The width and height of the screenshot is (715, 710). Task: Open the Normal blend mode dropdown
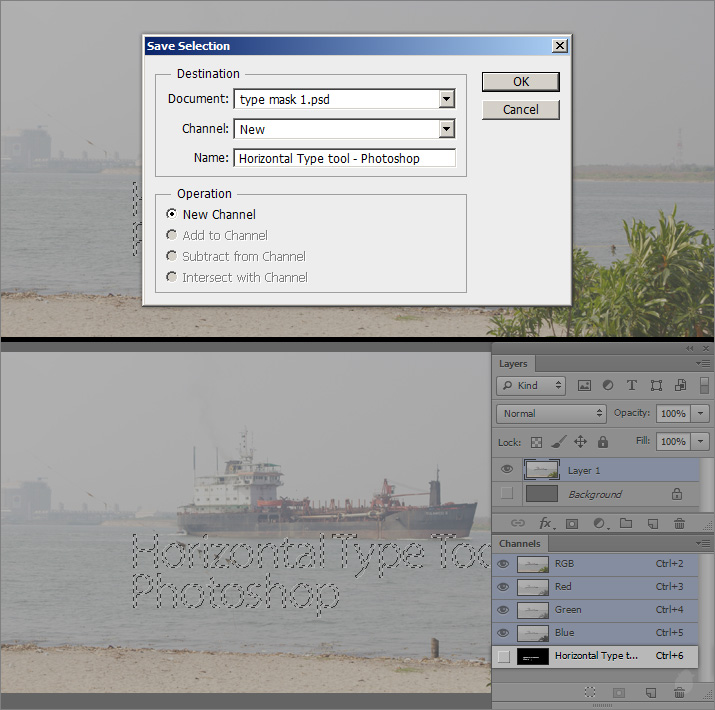551,413
